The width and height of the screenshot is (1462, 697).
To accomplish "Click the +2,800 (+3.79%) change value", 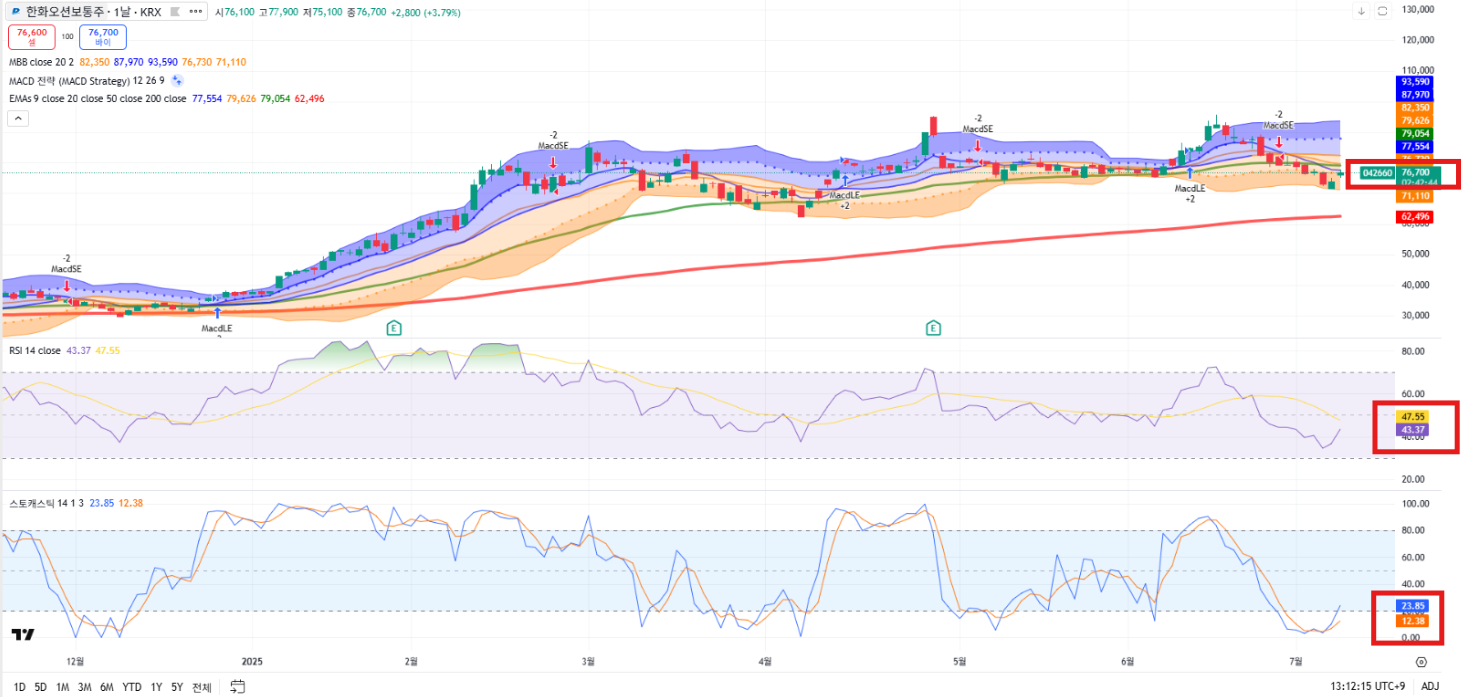I will tap(426, 11).
